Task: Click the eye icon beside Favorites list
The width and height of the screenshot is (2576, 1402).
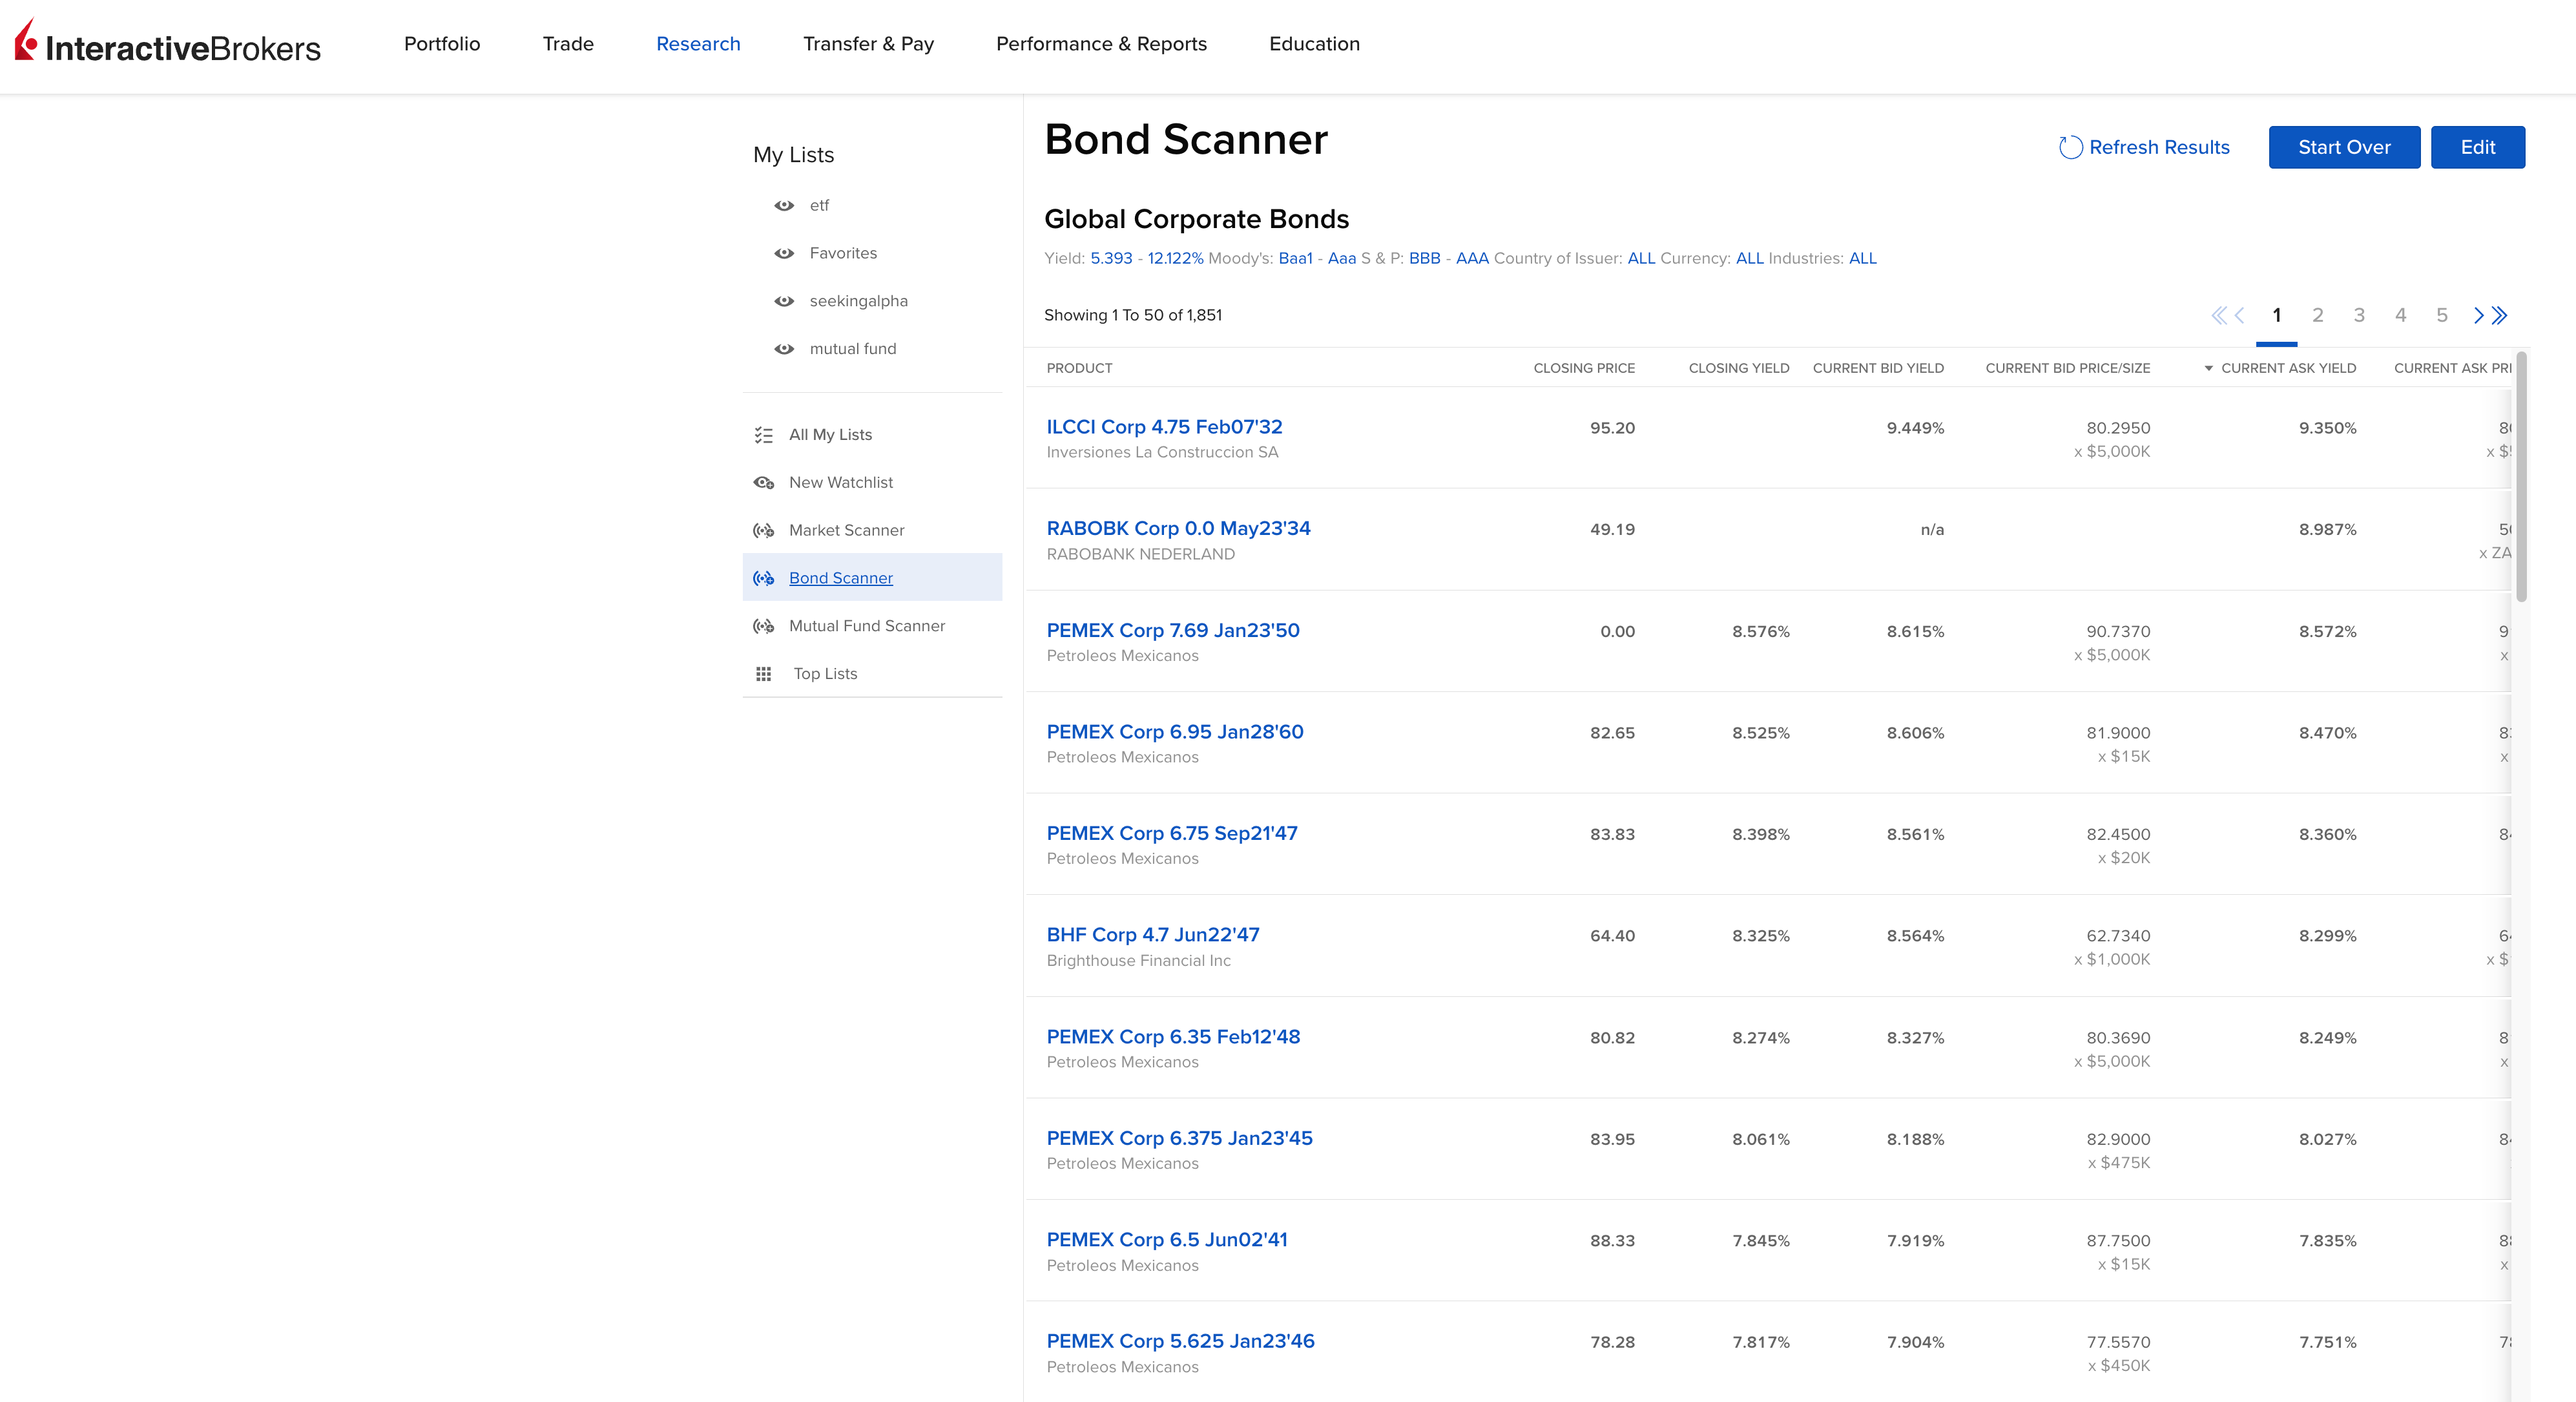Action: tap(784, 254)
